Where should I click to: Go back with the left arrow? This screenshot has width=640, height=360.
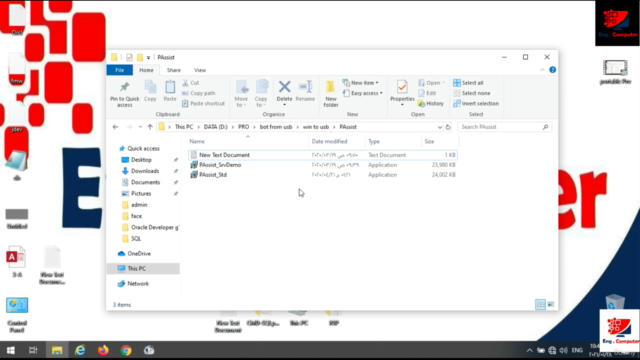click(116, 127)
